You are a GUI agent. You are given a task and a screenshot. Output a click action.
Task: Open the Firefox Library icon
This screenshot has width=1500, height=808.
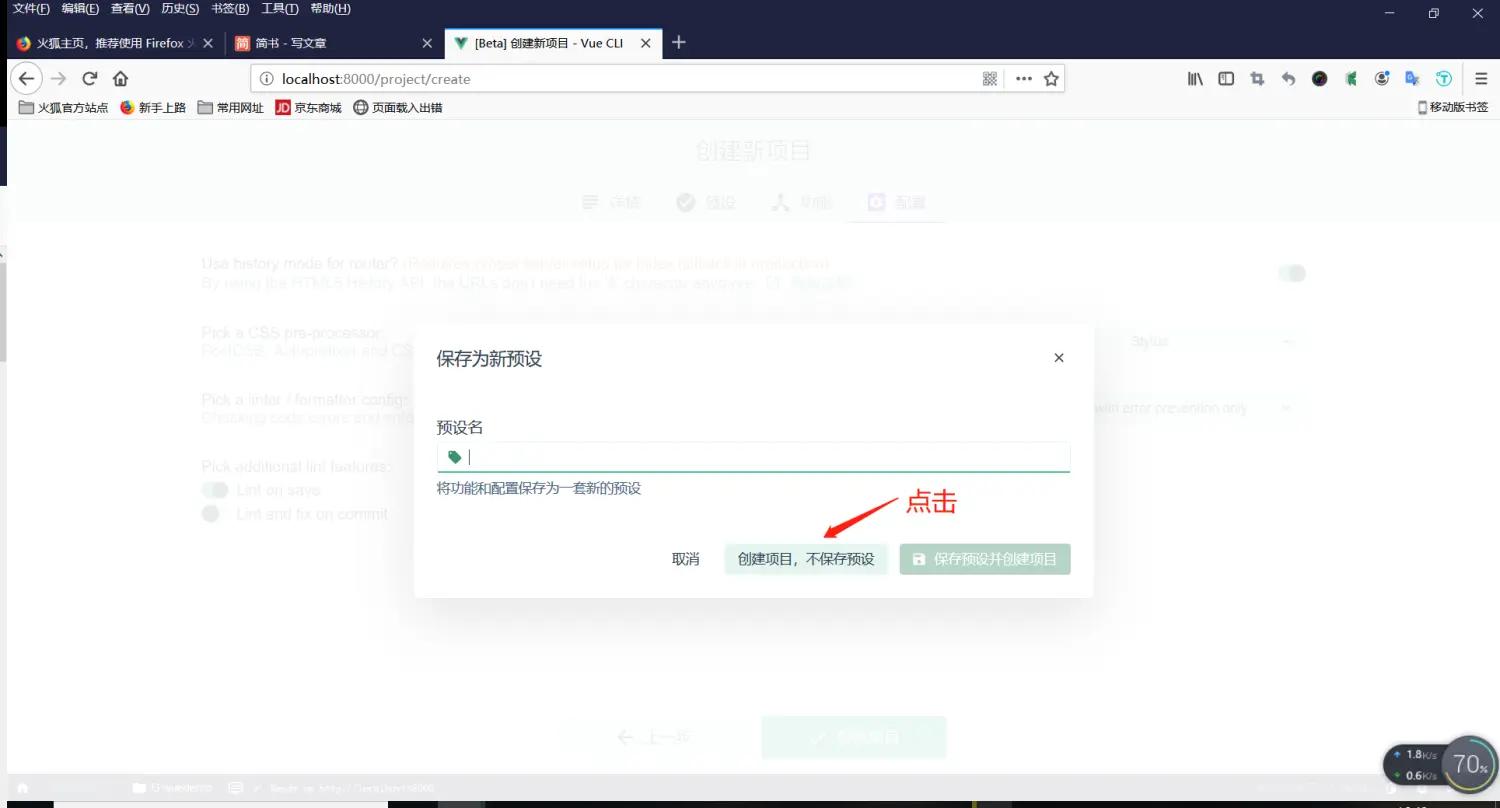[1195, 79]
